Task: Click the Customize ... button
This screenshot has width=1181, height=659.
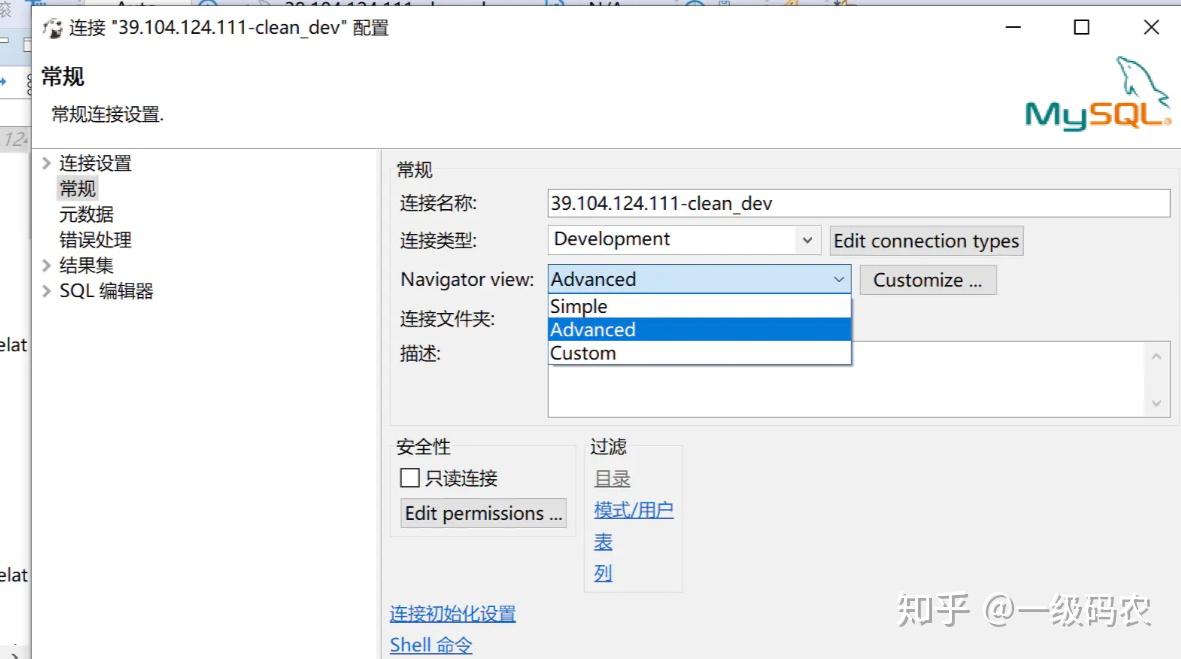Action: (x=927, y=279)
